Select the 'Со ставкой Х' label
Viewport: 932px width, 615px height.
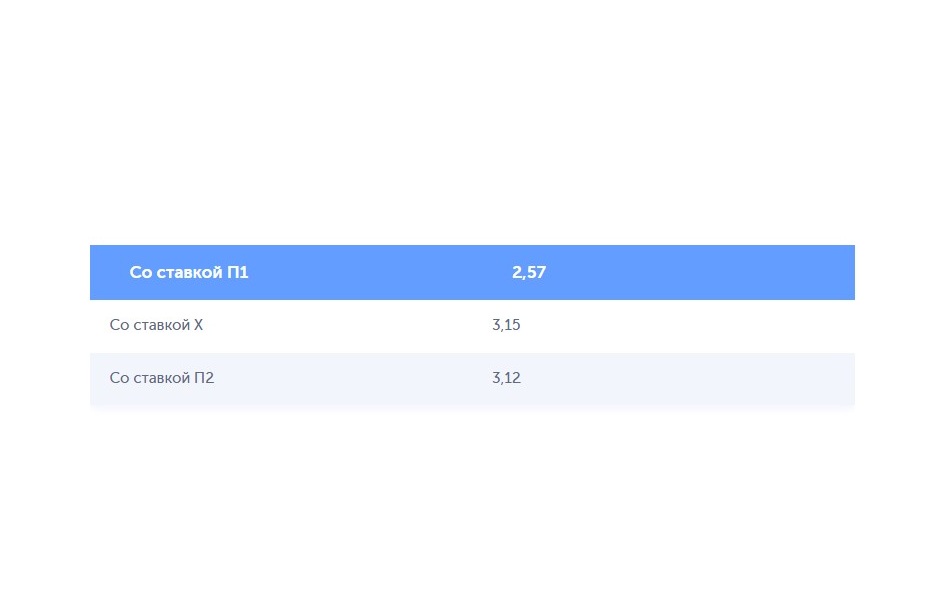pyautogui.click(x=156, y=325)
